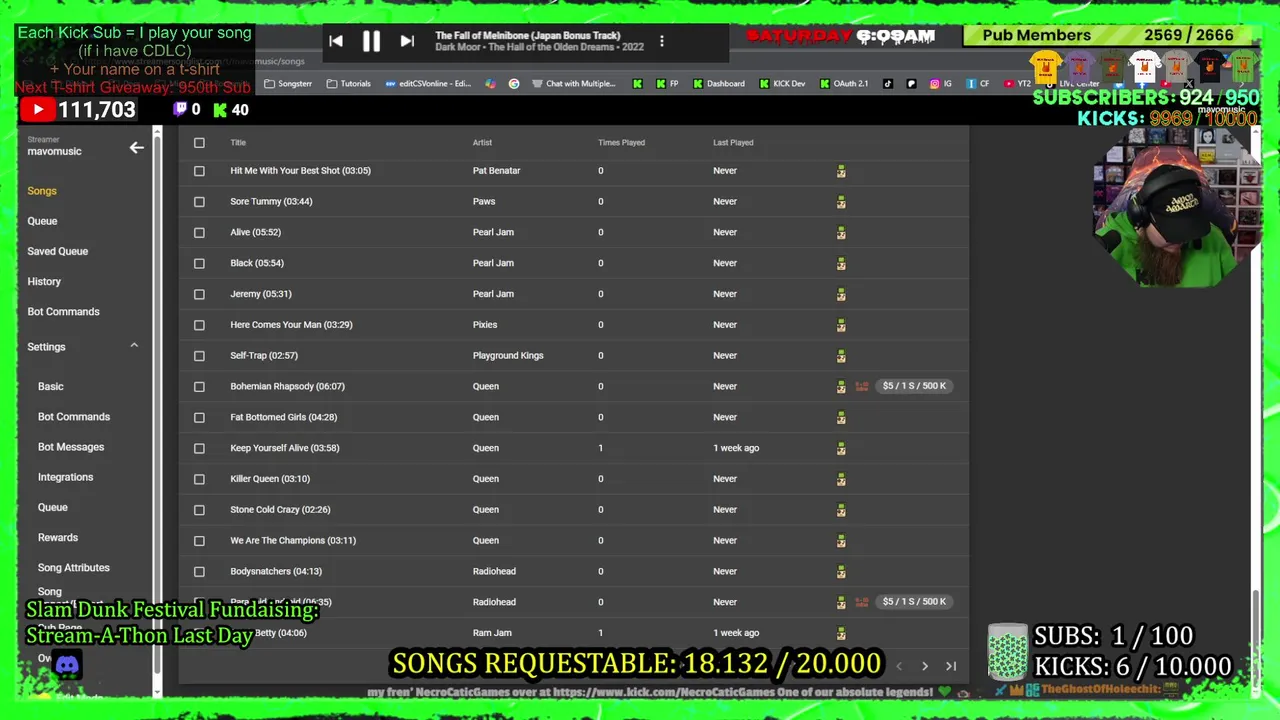The width and height of the screenshot is (1280, 720).
Task: Open Saved Queue in sidebar
Action: (58, 251)
